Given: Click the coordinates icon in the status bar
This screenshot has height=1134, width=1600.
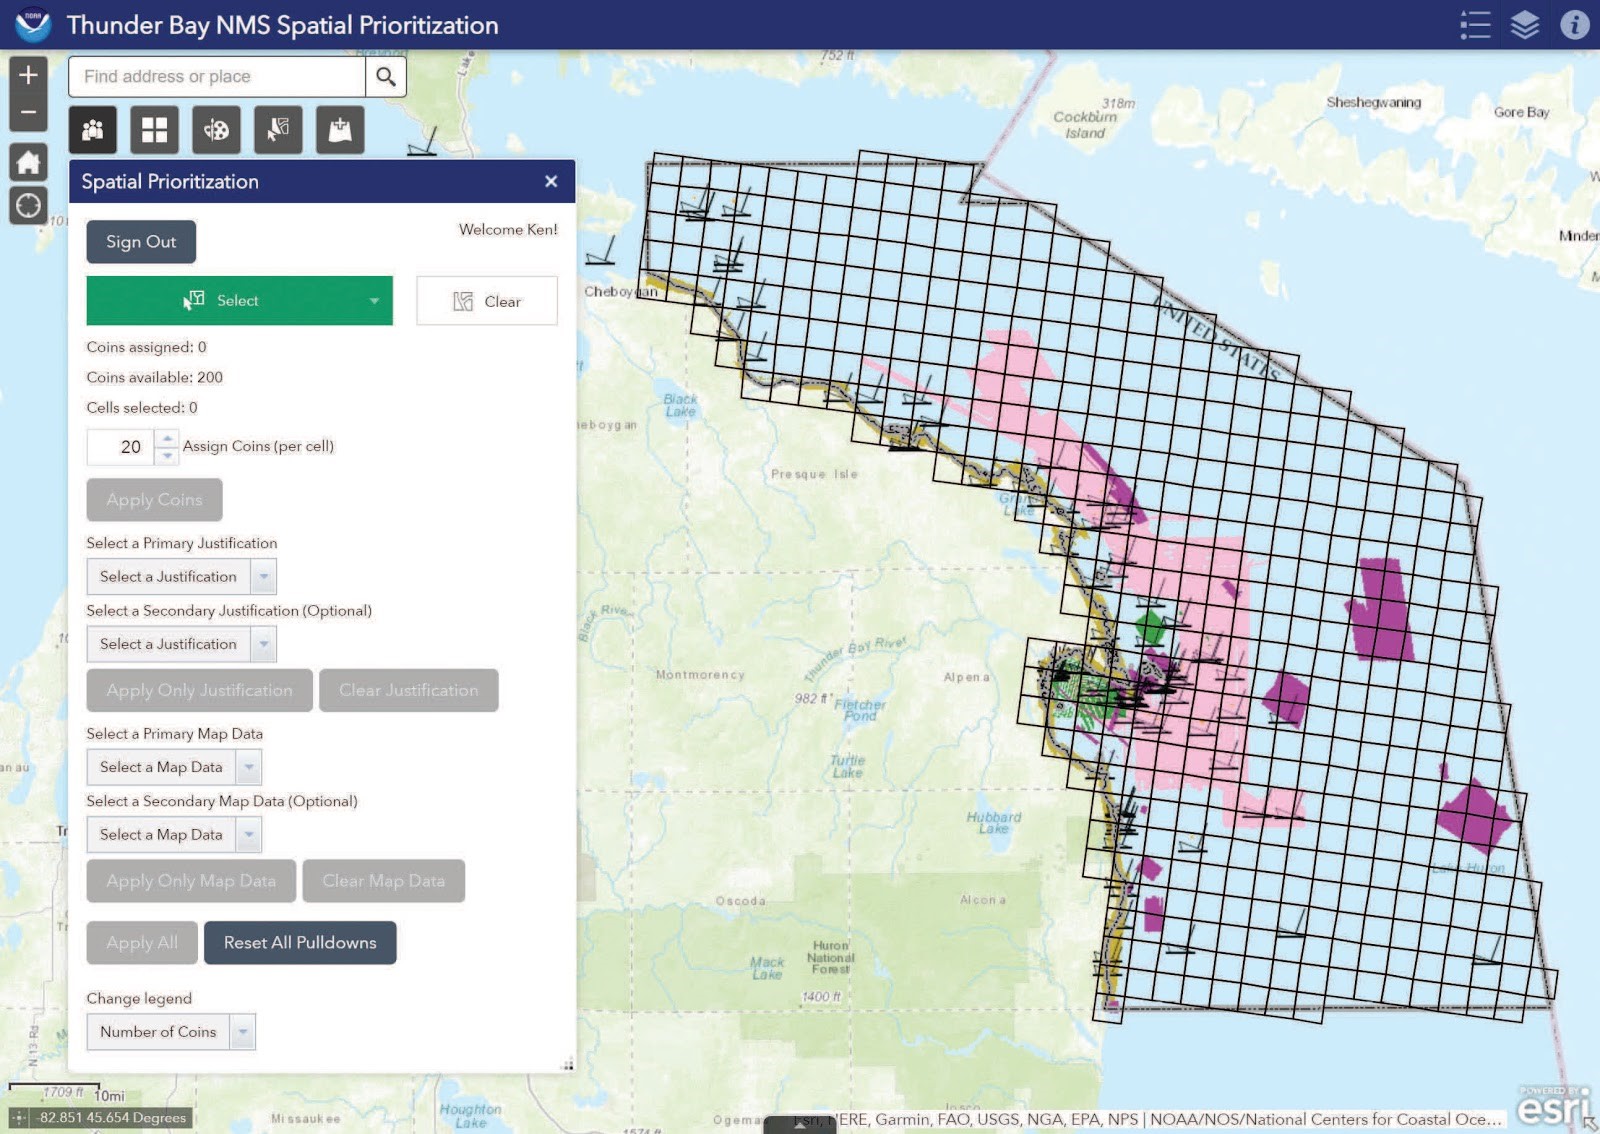Looking at the screenshot, I should [19, 1118].
